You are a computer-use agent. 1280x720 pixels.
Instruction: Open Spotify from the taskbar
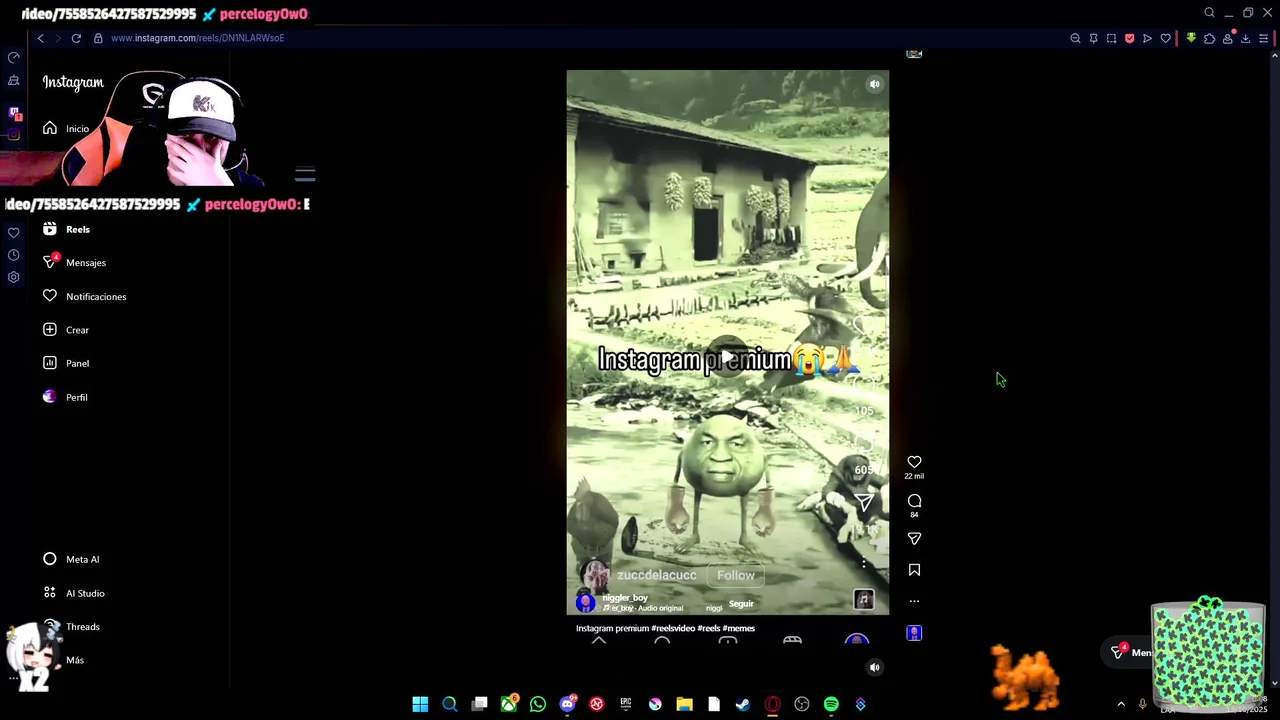pyautogui.click(x=831, y=704)
